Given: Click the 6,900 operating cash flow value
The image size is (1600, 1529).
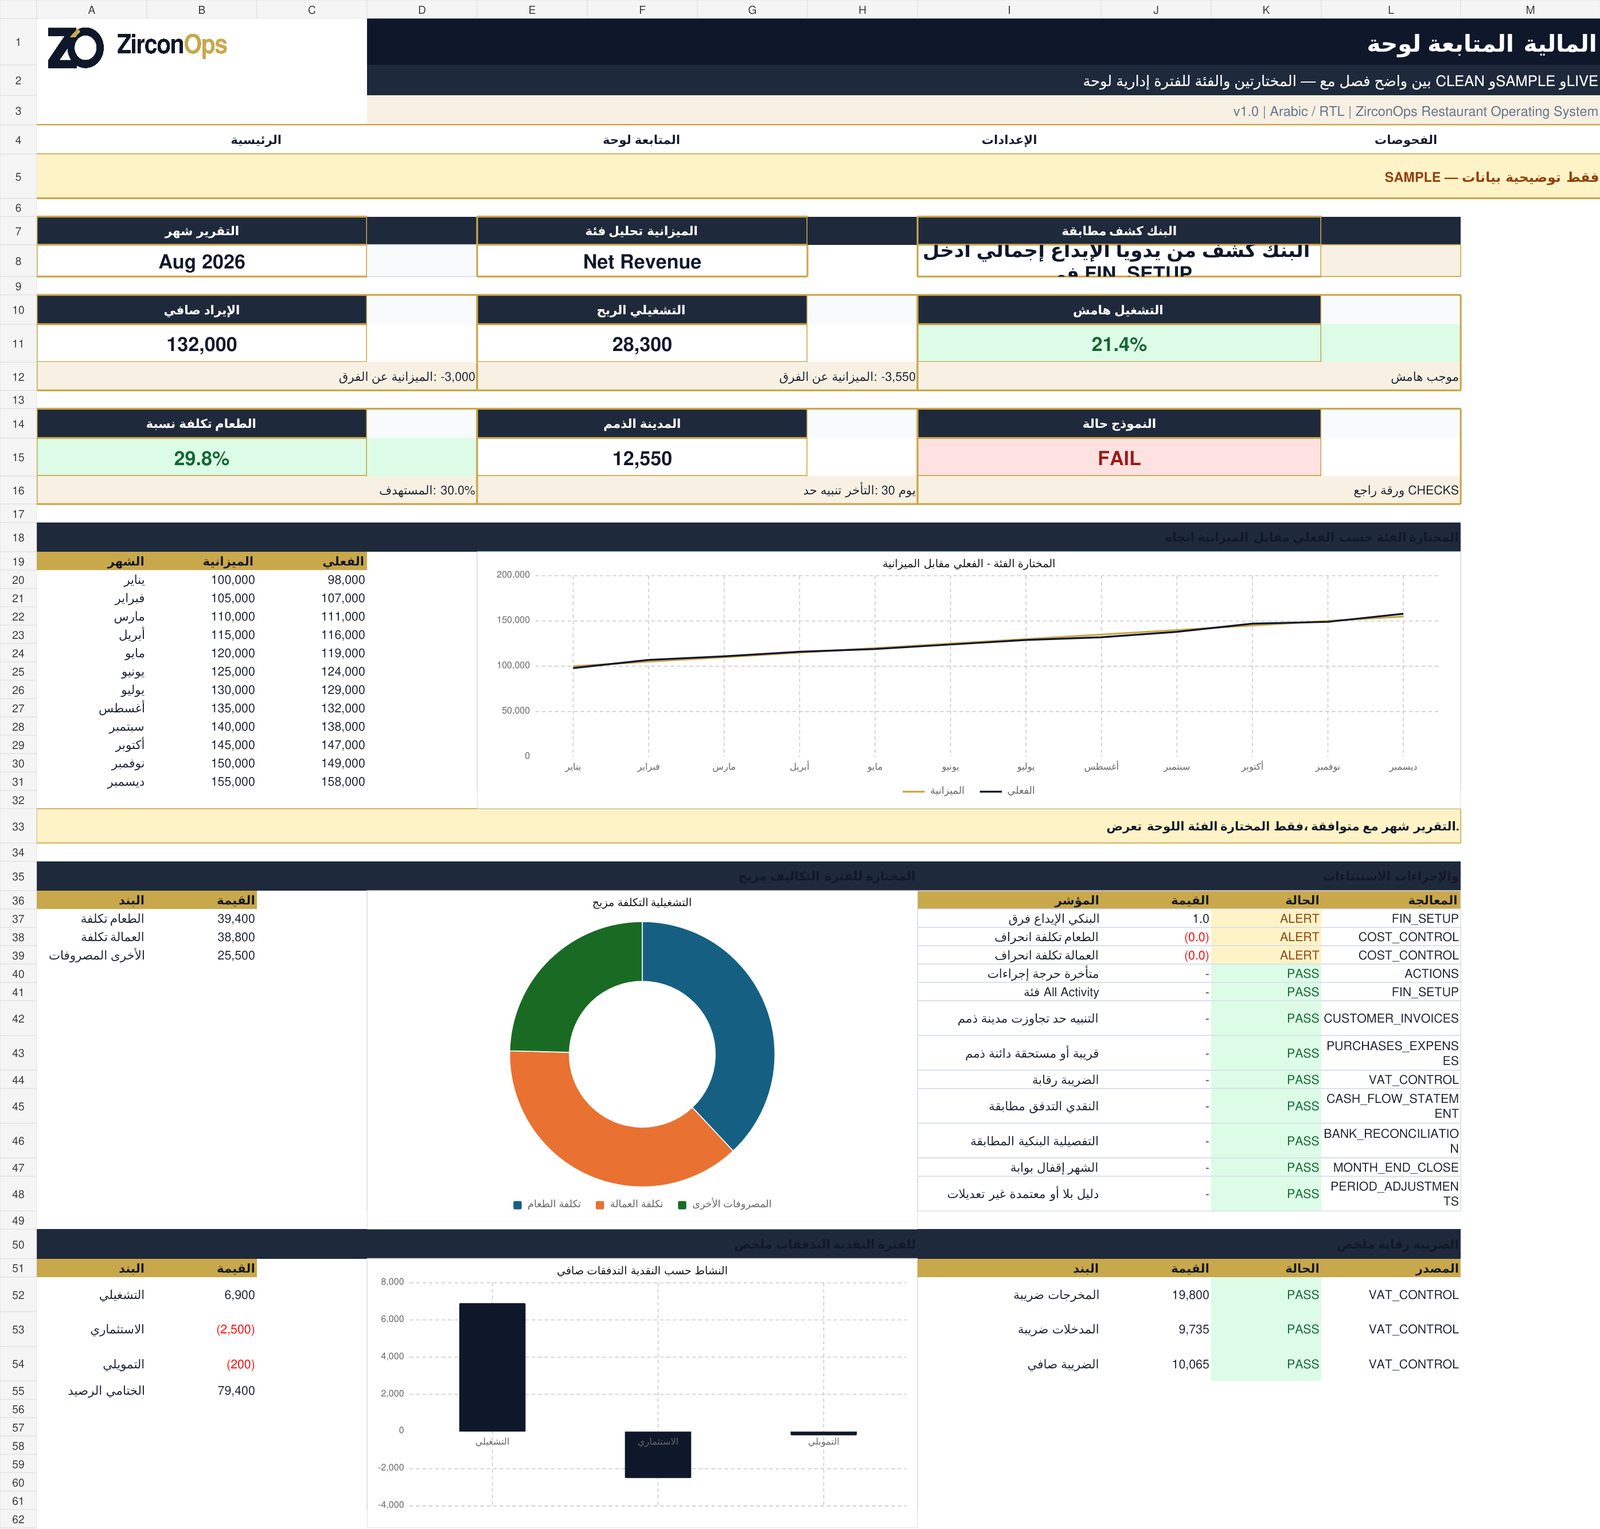Looking at the screenshot, I should tap(240, 1295).
